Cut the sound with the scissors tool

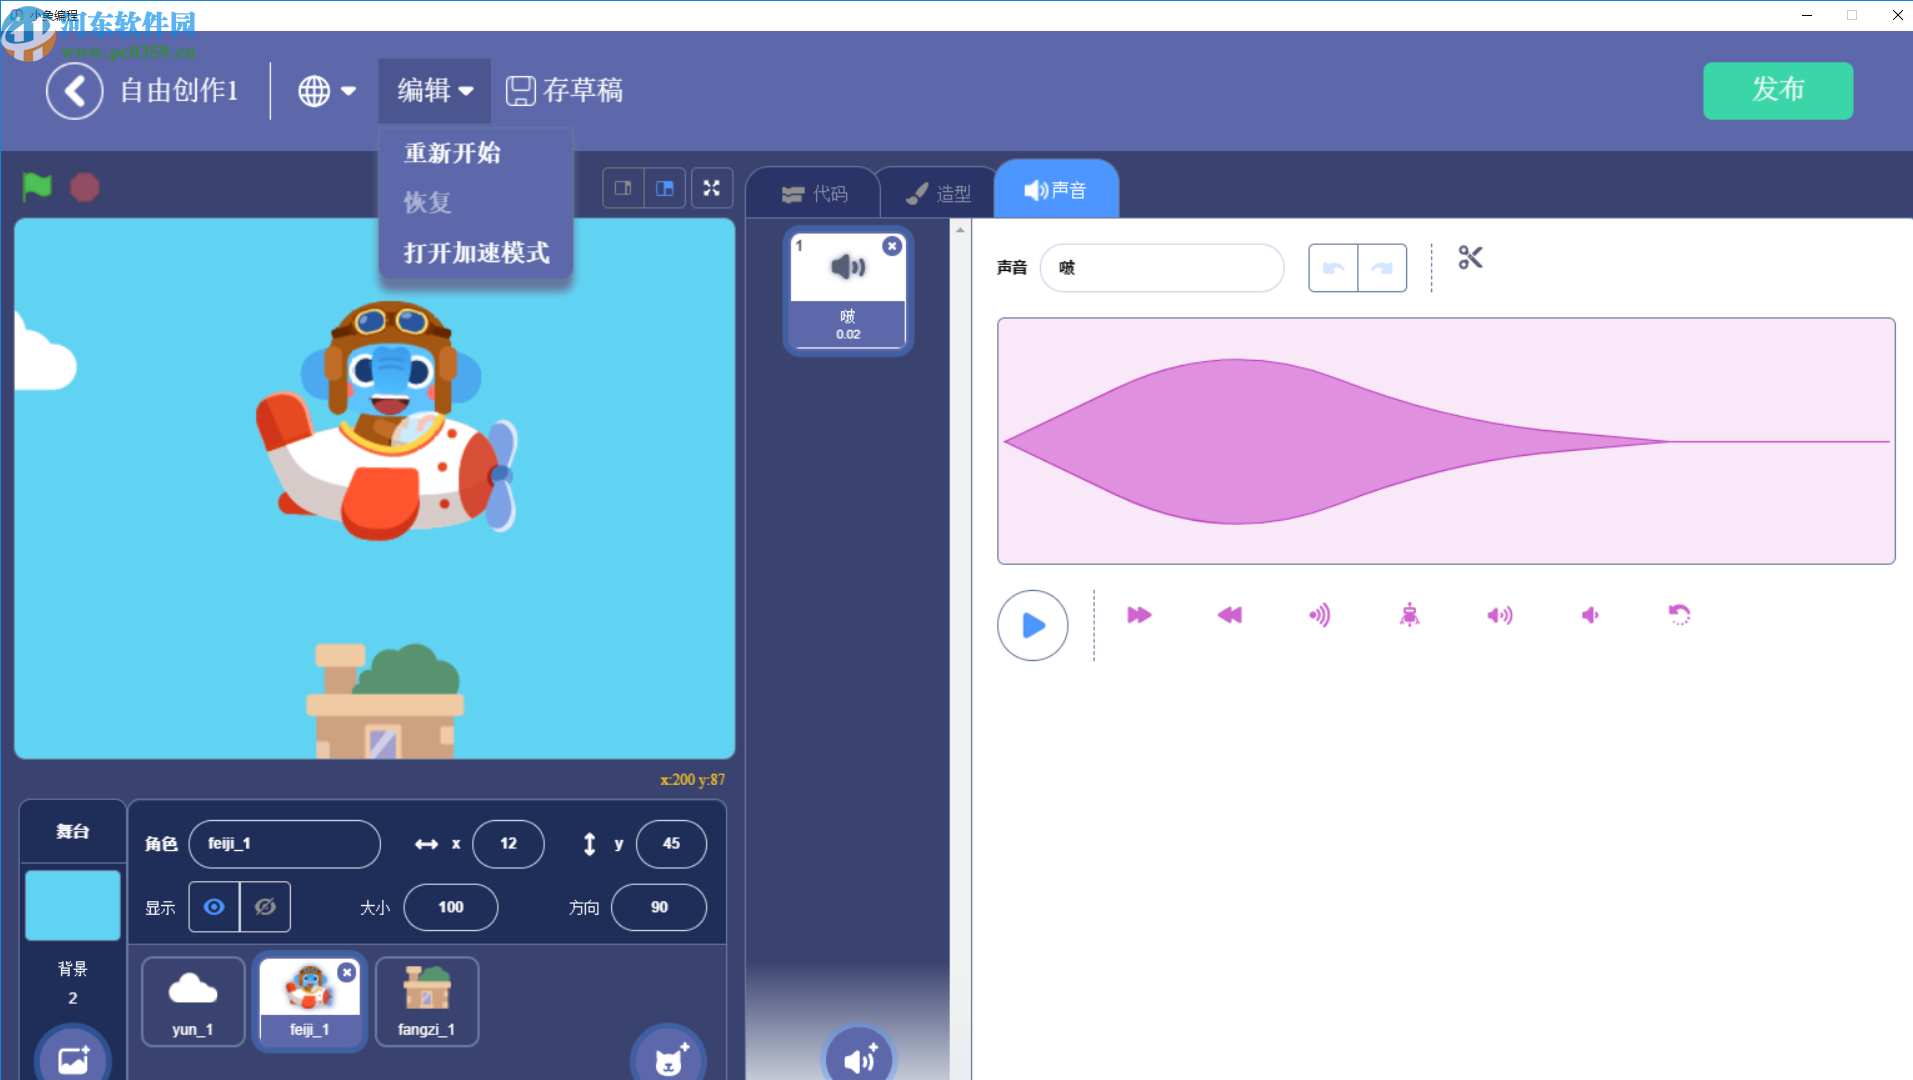(1469, 258)
